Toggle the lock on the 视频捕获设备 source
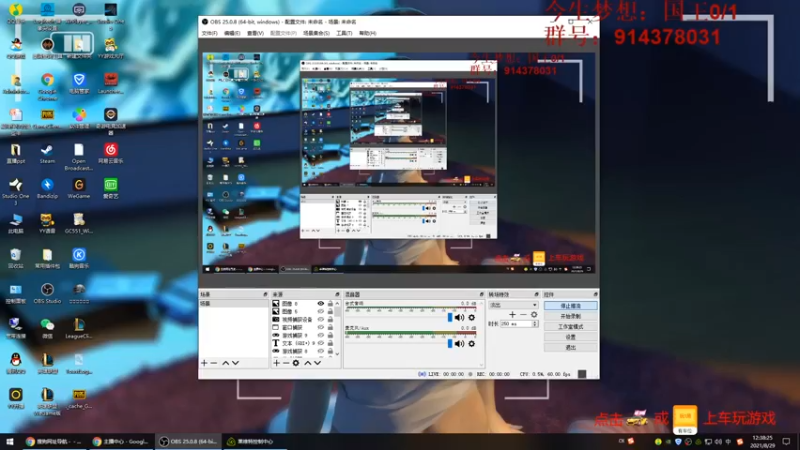Viewport: 800px width, 450px height. (x=330, y=319)
